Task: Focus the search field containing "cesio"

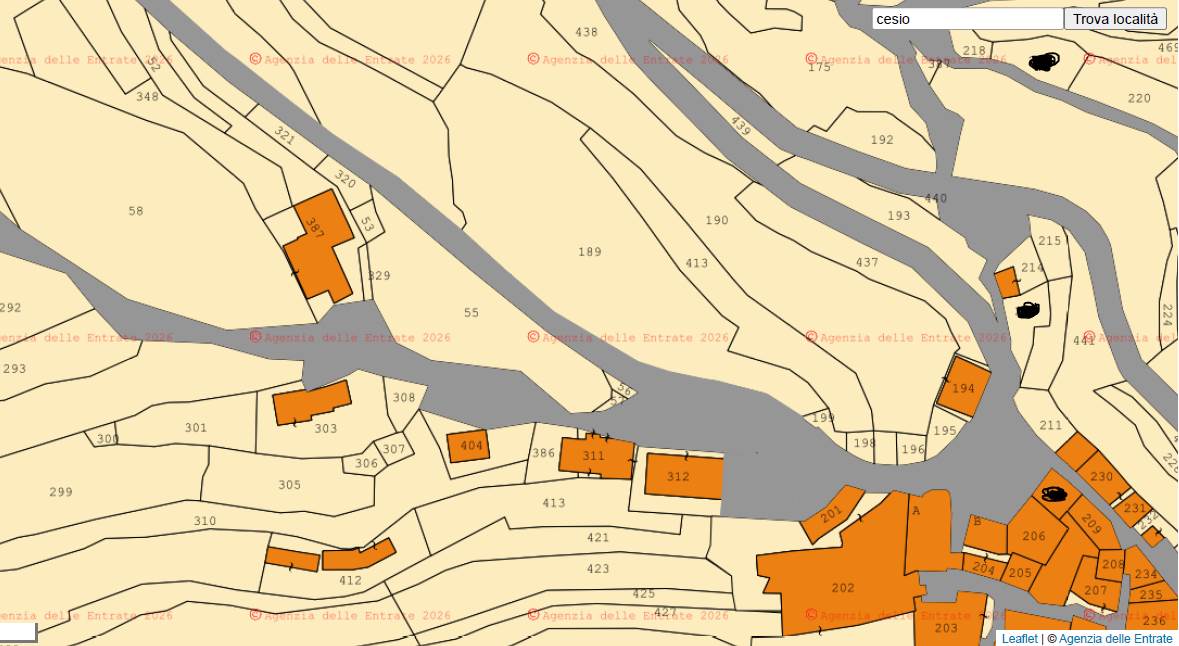Action: click(967, 19)
